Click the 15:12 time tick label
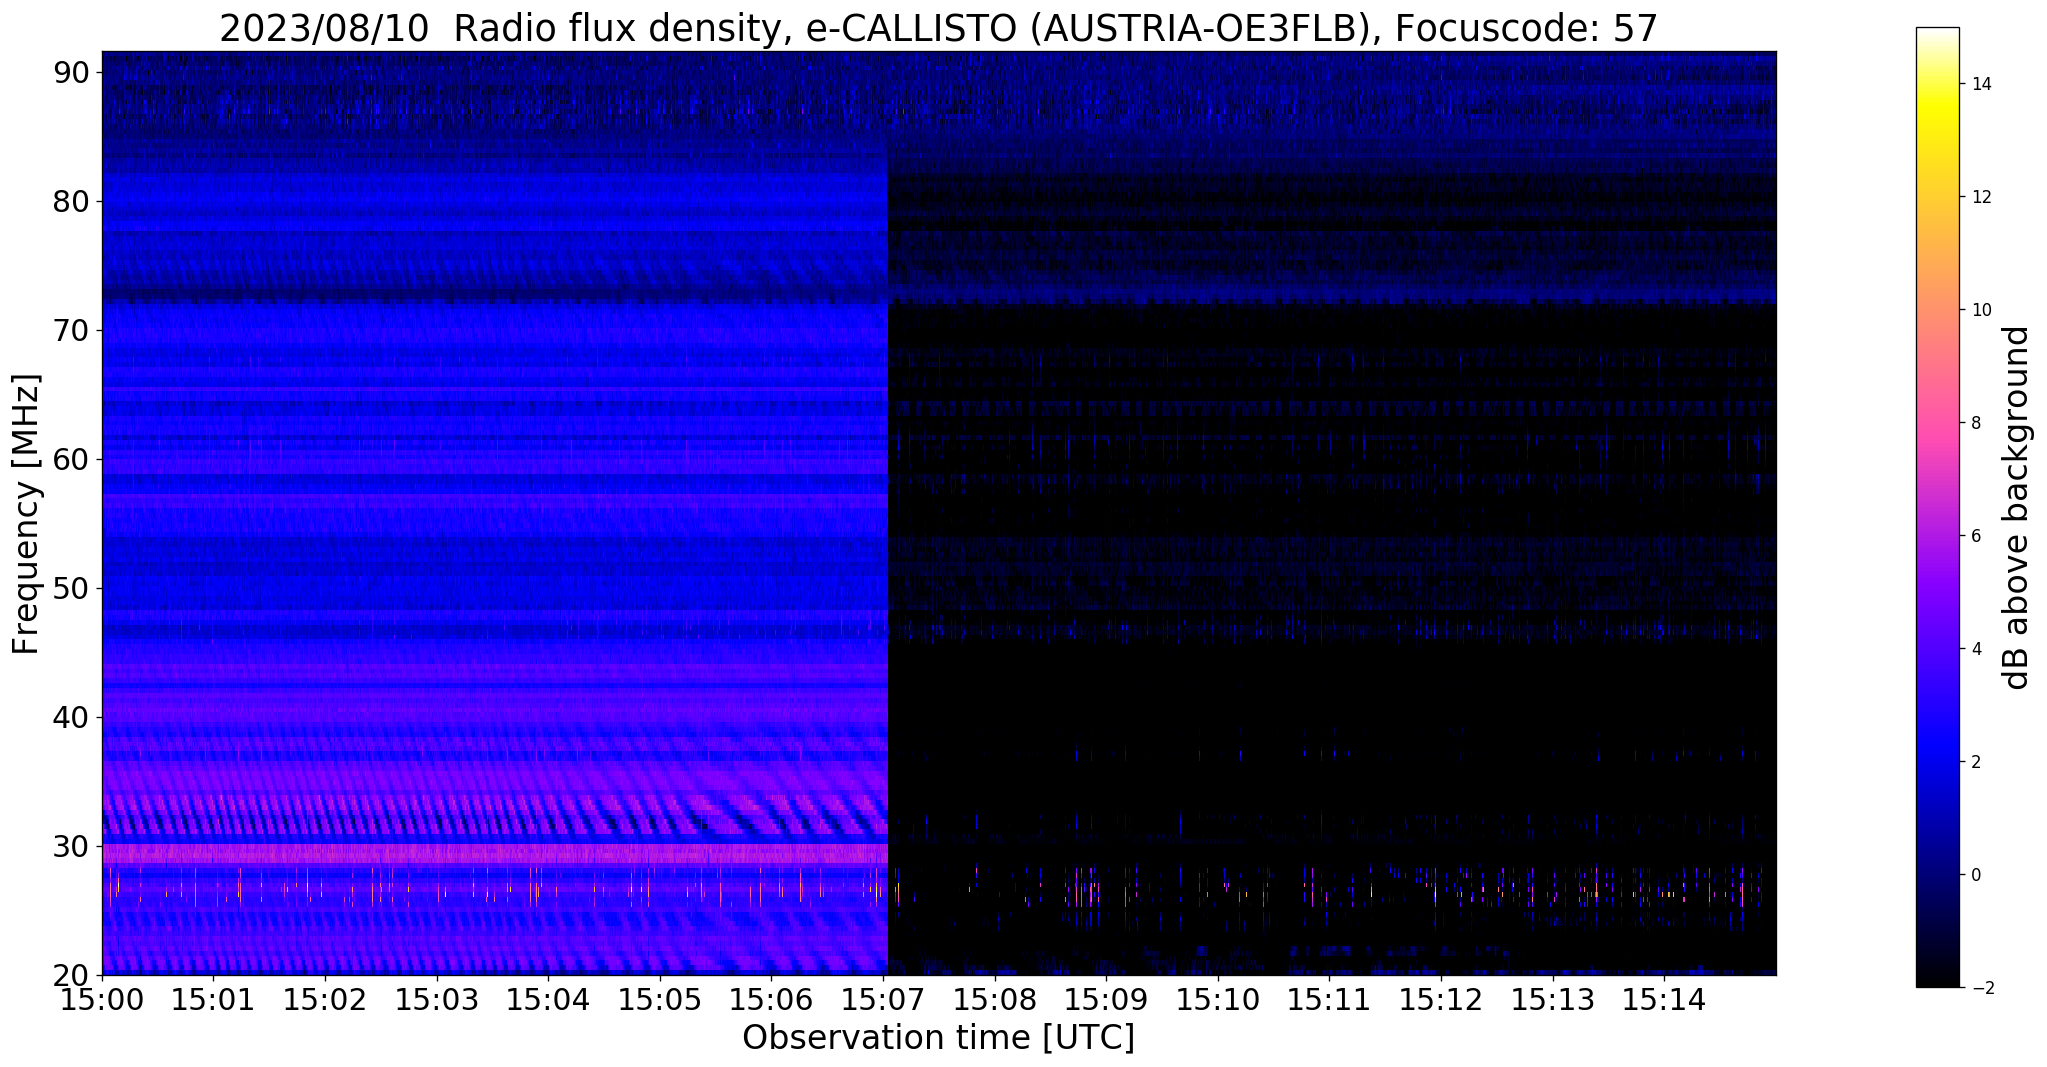The height and width of the screenshot is (1067, 2047). click(x=1441, y=999)
